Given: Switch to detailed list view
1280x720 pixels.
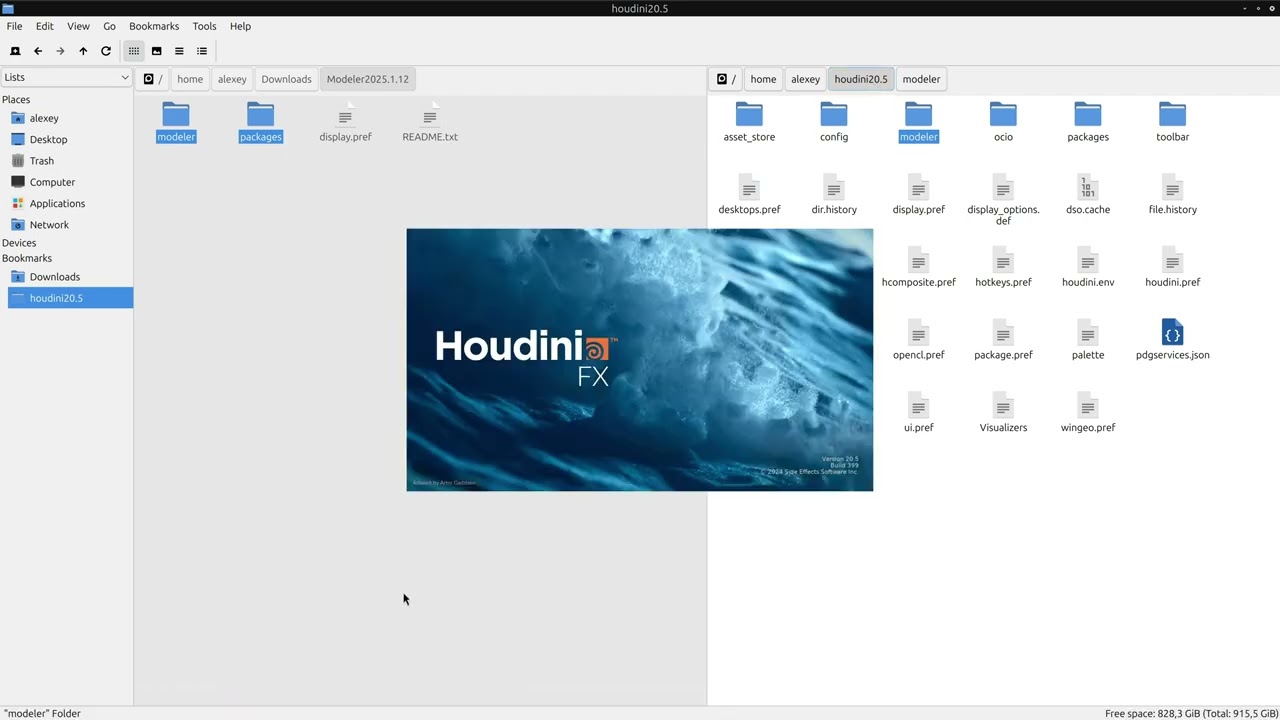Looking at the screenshot, I should coord(202,51).
